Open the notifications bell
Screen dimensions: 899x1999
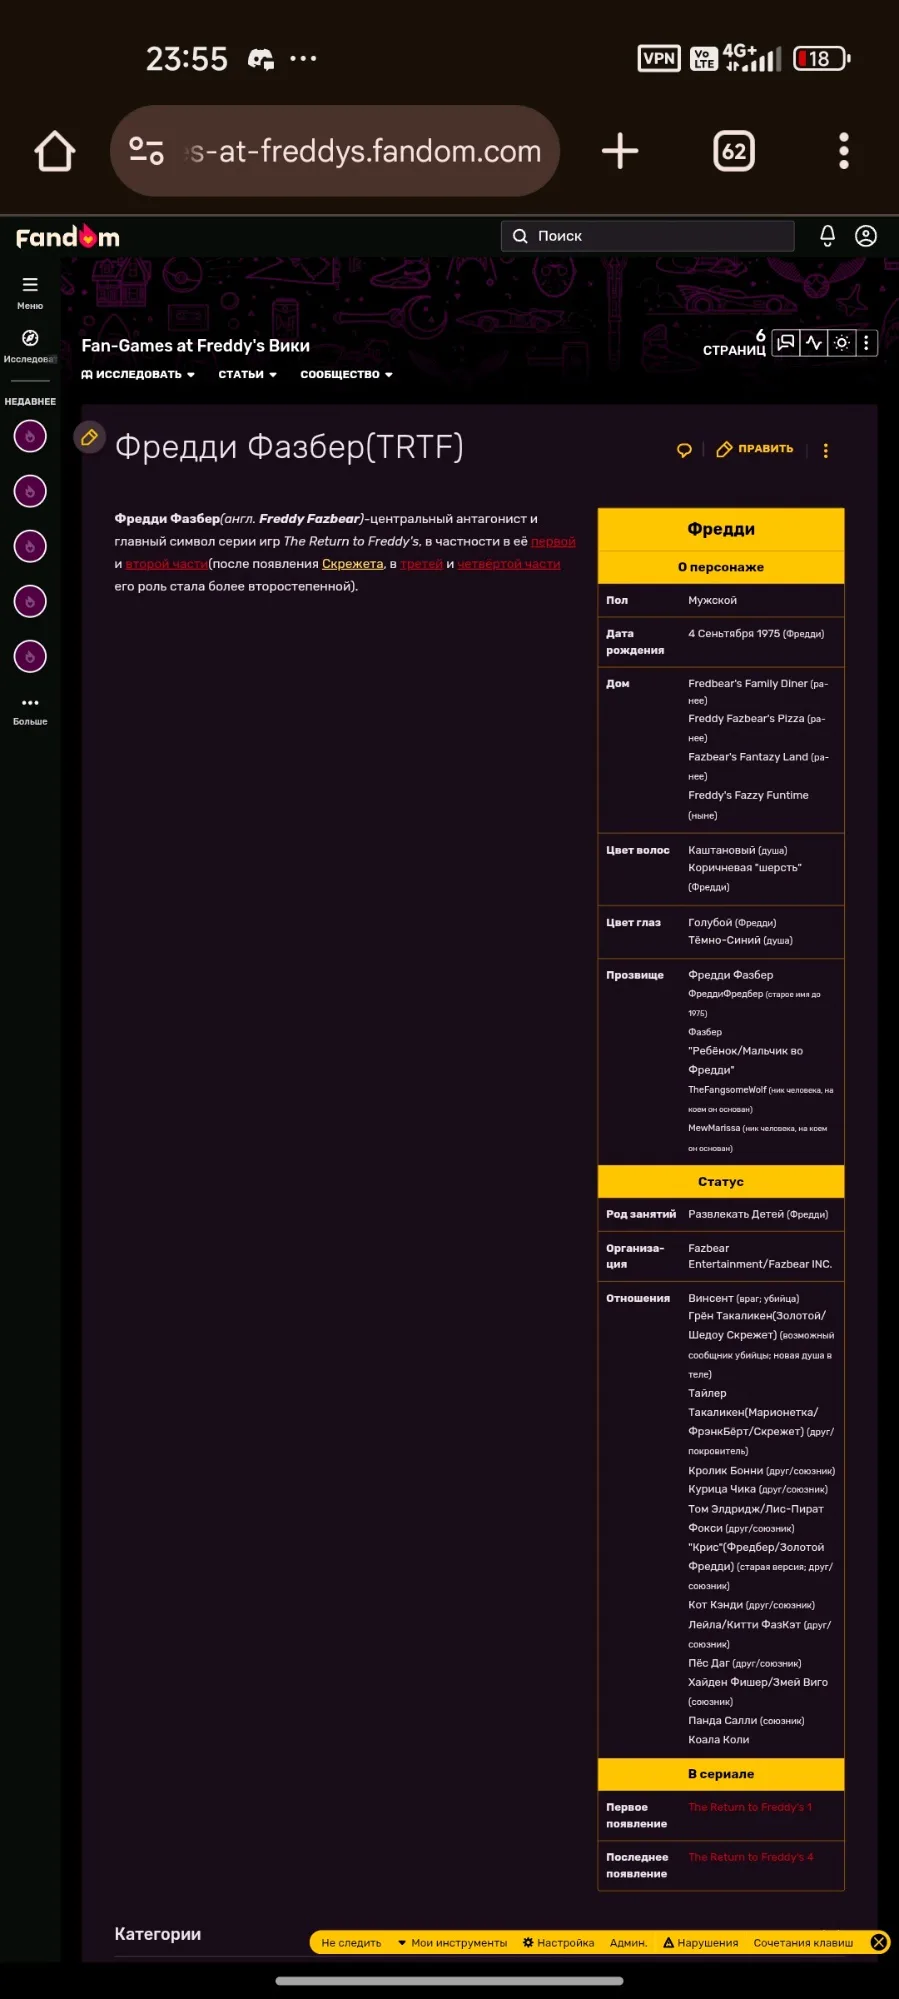[x=827, y=236]
